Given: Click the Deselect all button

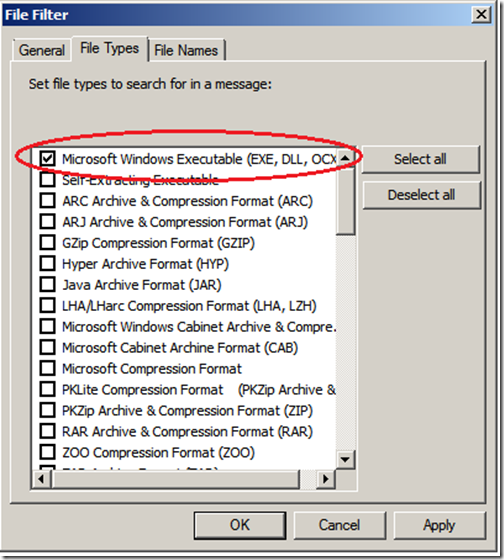Looking at the screenshot, I should (x=421, y=195).
